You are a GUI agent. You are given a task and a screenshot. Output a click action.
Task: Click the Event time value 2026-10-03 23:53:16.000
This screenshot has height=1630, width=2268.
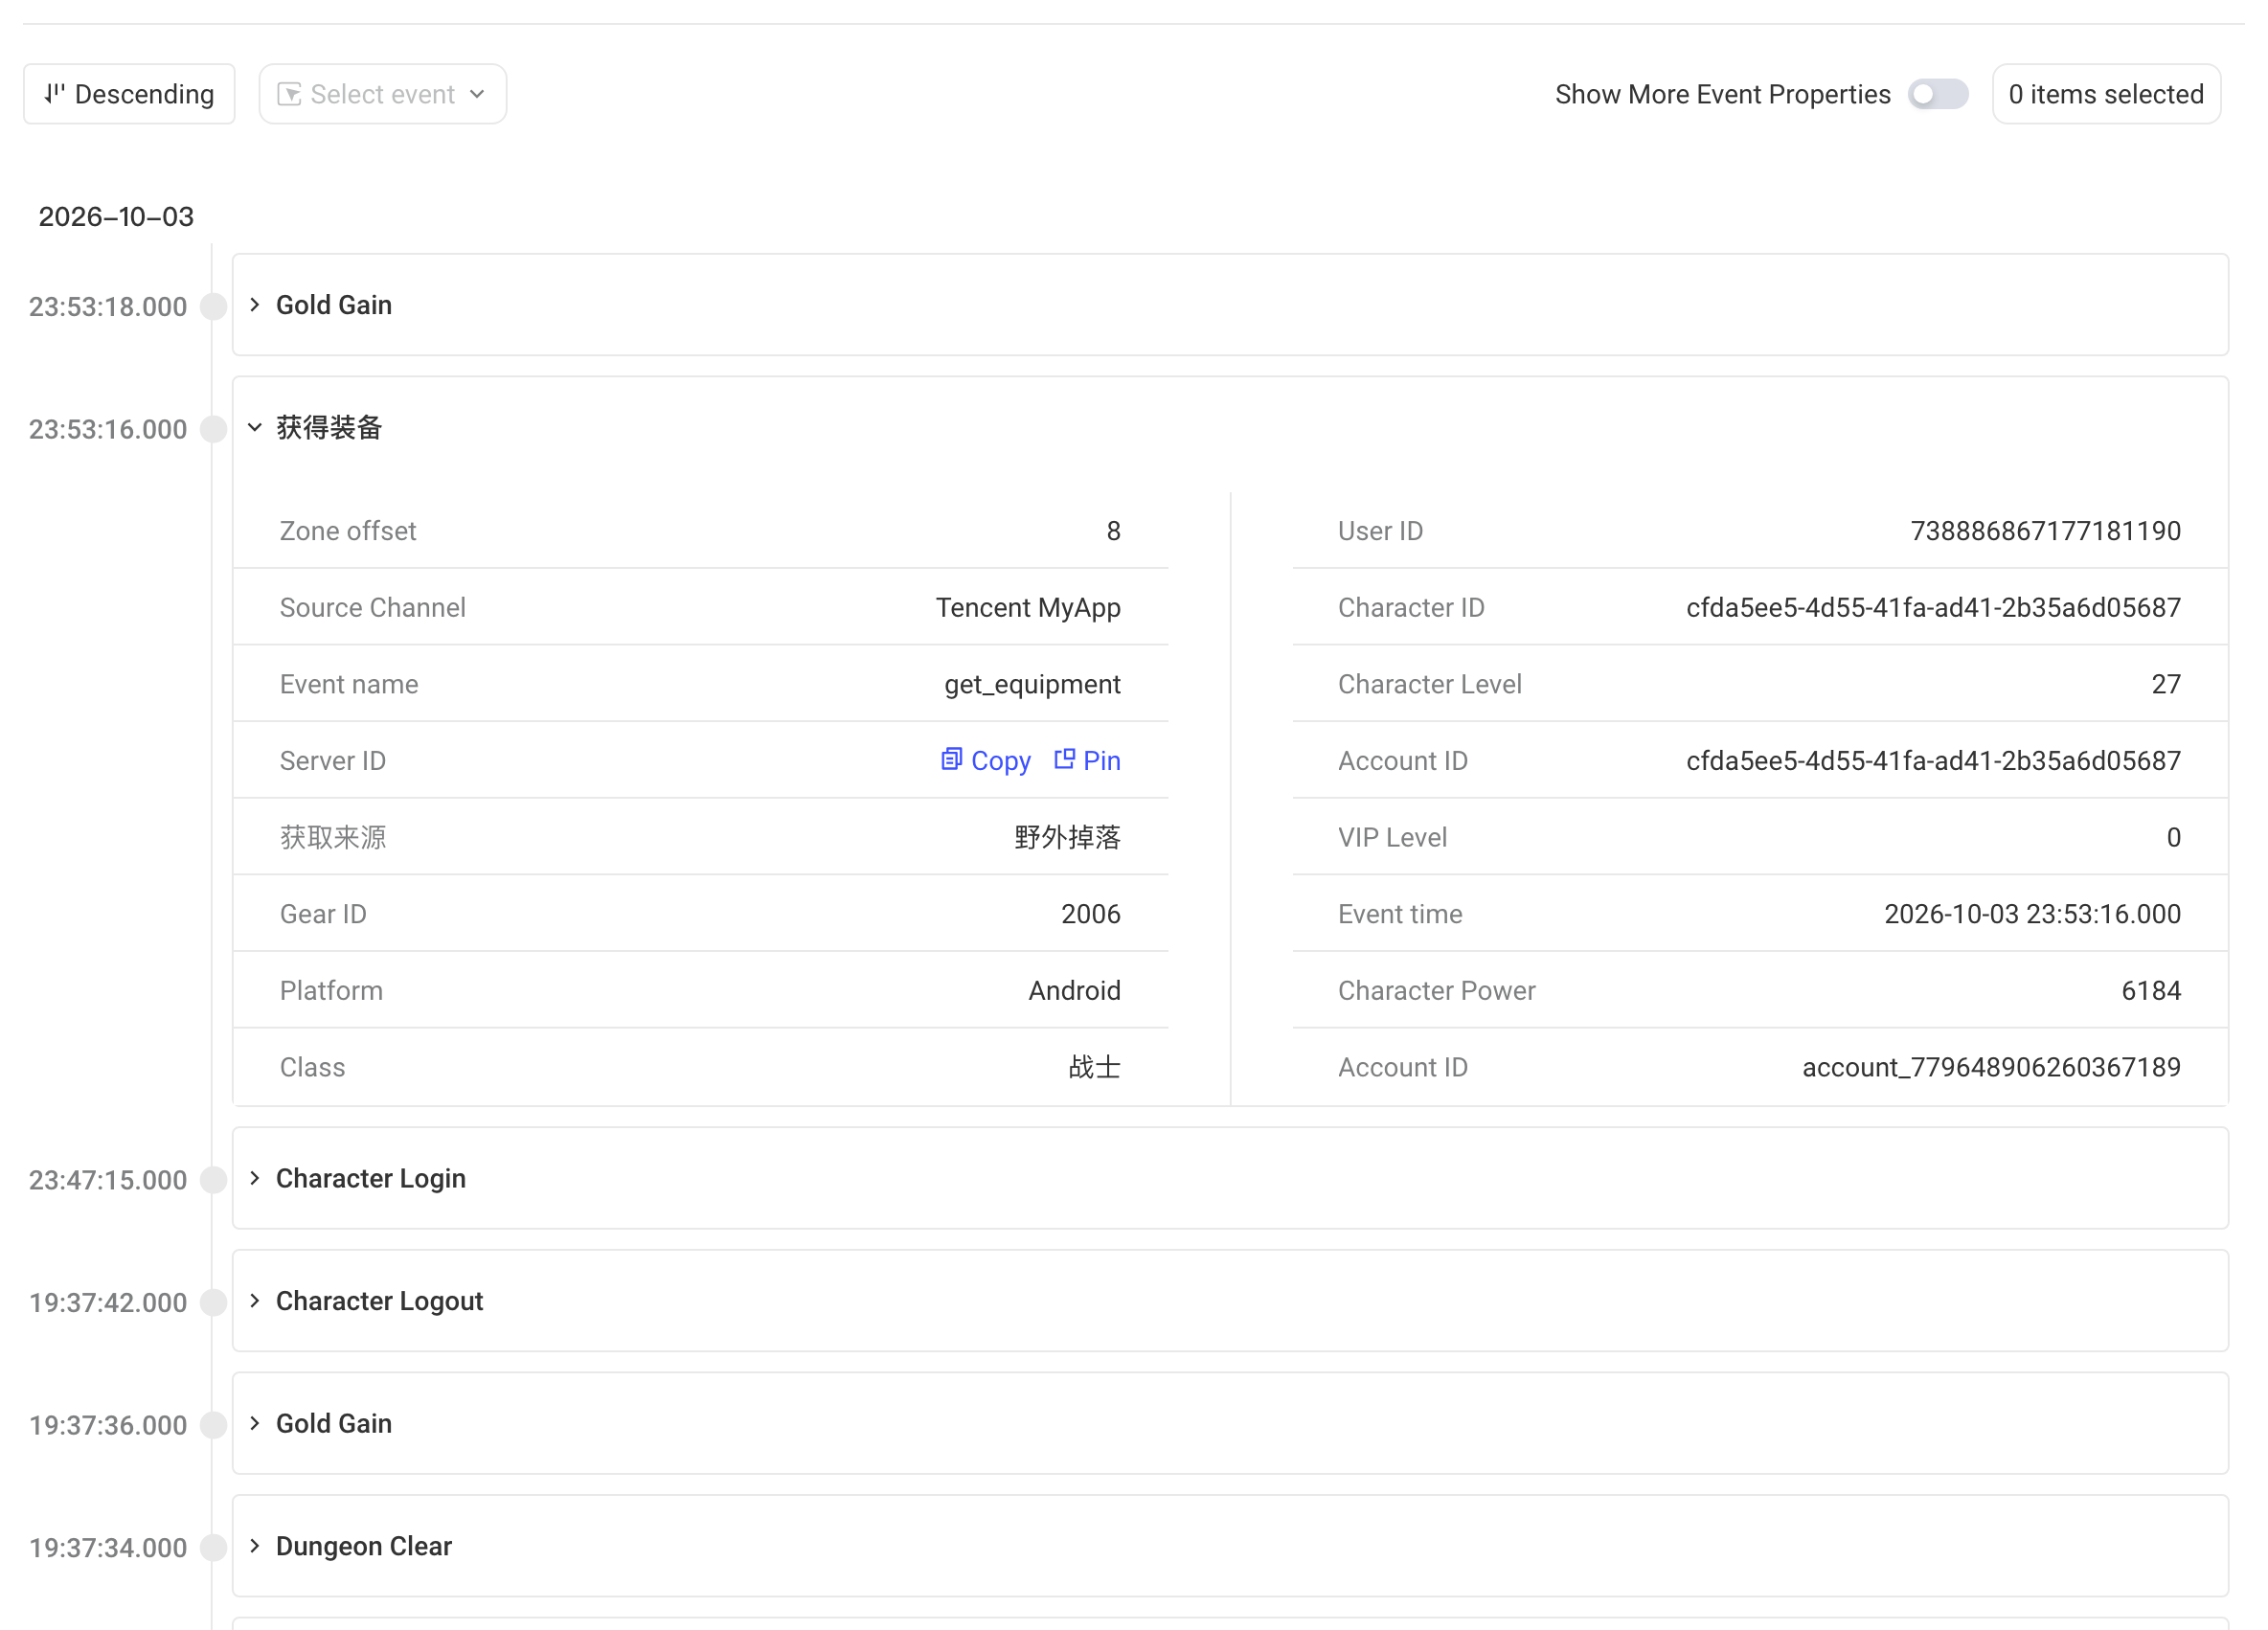coord(2032,914)
